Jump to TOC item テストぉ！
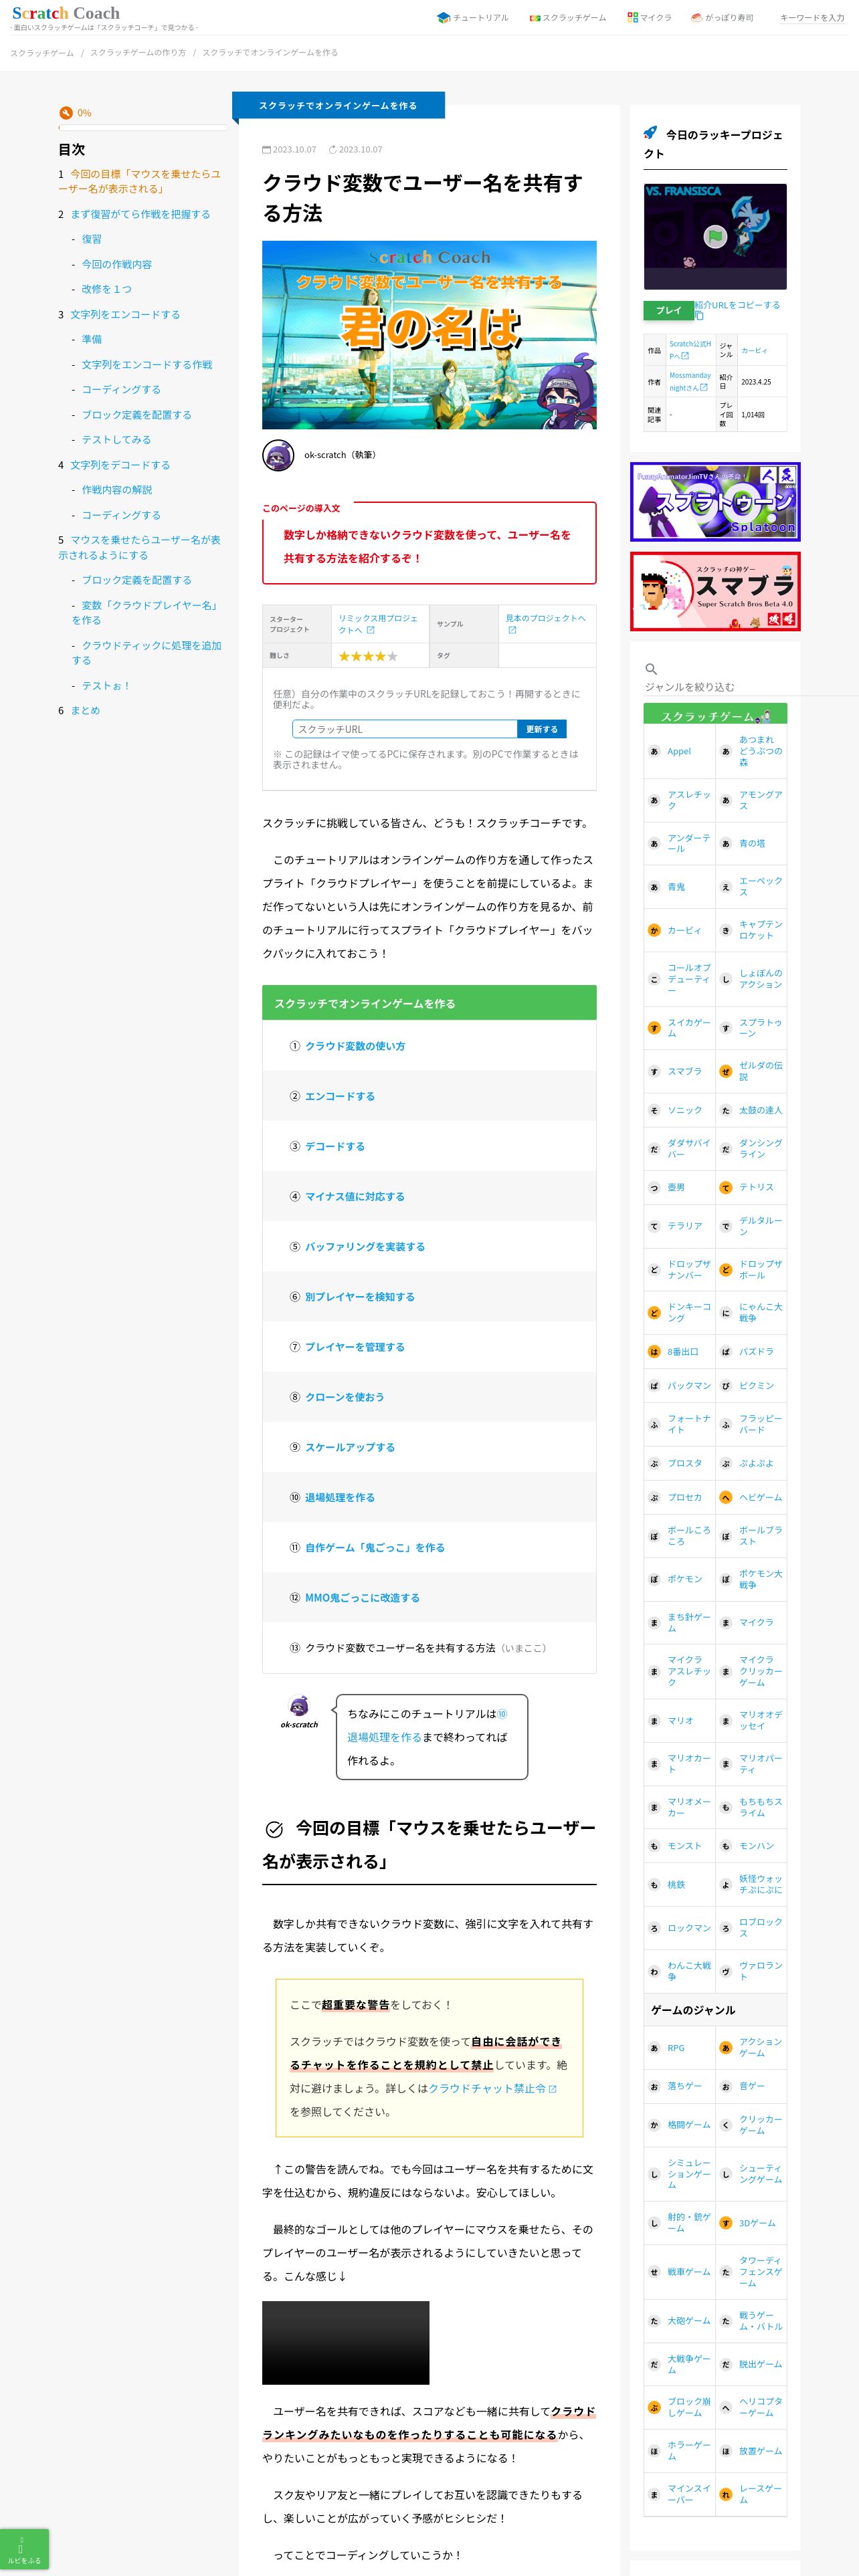The width and height of the screenshot is (859, 2576). point(106,686)
